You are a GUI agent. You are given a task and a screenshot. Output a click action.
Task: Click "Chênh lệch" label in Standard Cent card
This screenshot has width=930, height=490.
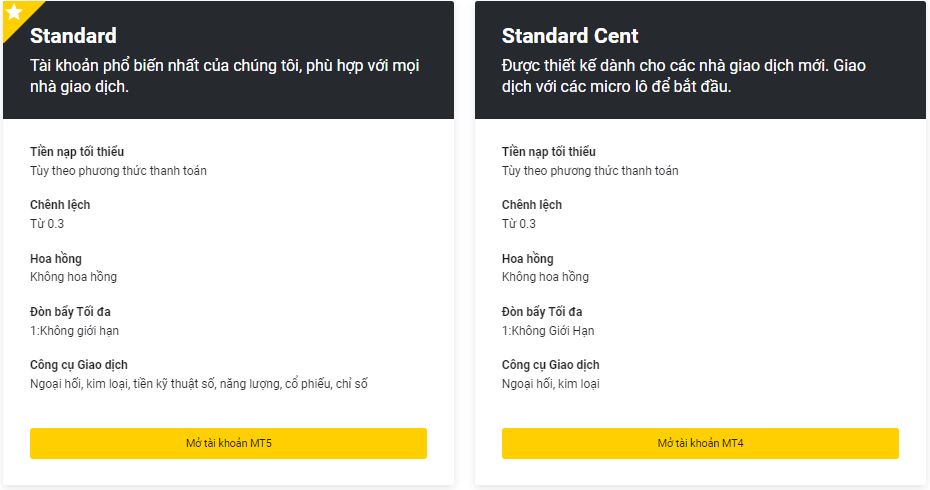tap(532, 205)
